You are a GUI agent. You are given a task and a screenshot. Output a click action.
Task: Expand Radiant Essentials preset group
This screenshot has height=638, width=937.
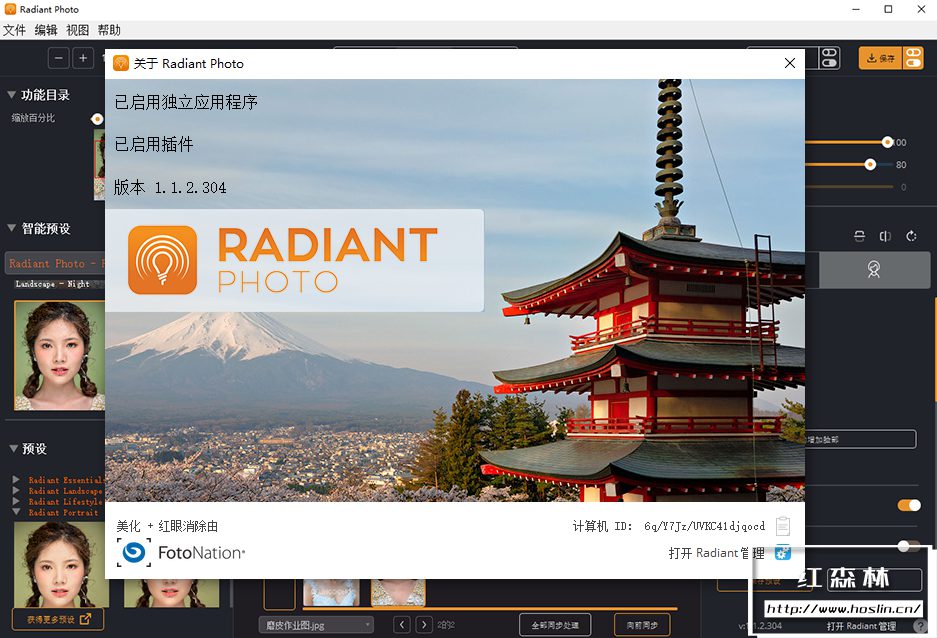(x=16, y=479)
